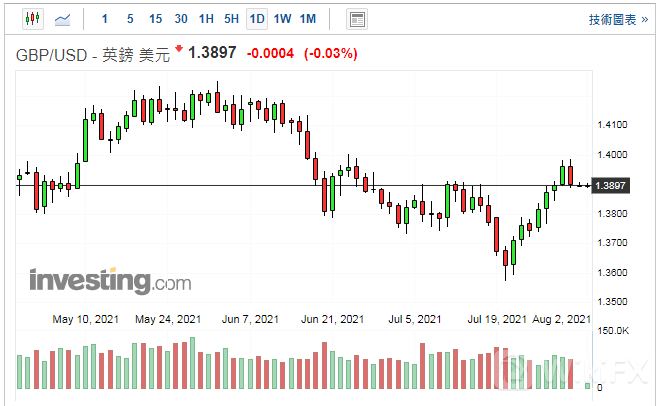
Task: Select the 5-minute timeframe
Action: click(130, 19)
